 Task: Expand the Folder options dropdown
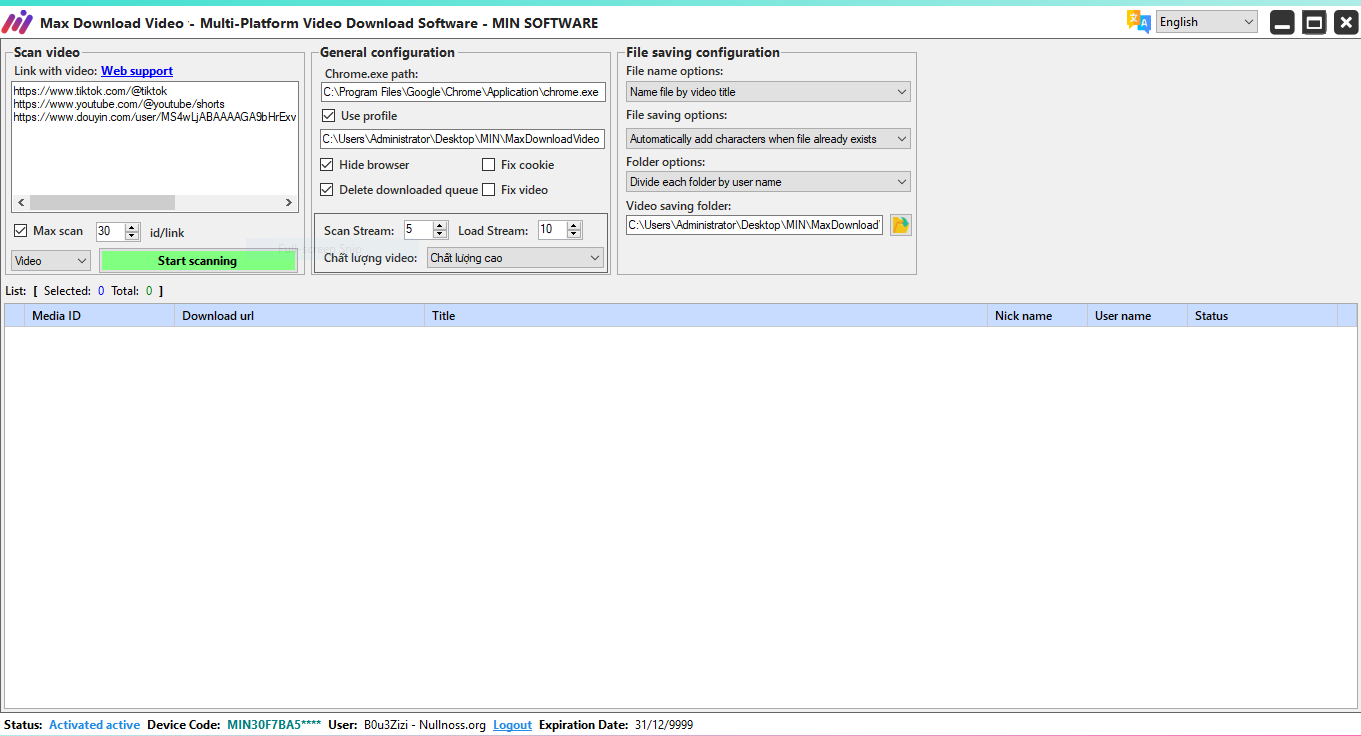point(768,182)
